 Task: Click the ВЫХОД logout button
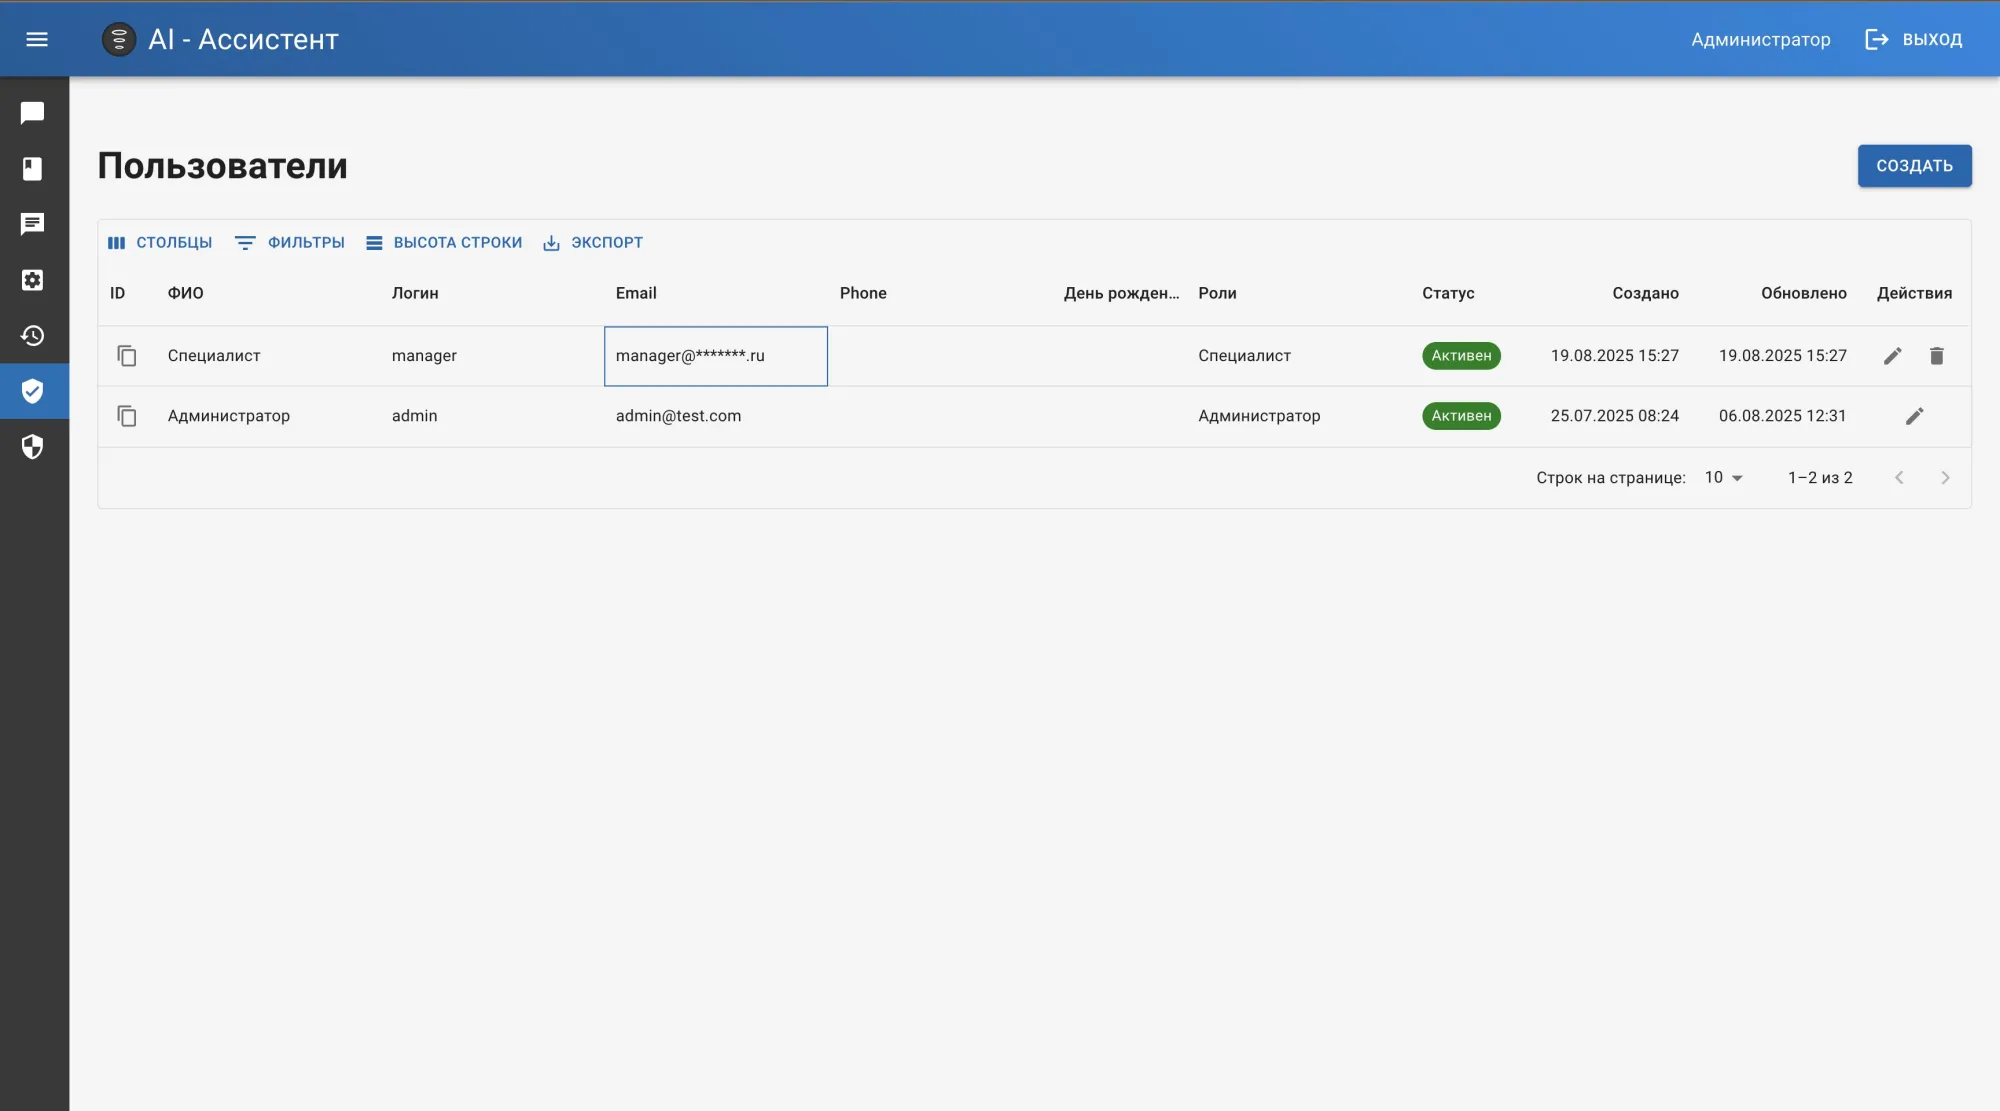pyautogui.click(x=1914, y=39)
